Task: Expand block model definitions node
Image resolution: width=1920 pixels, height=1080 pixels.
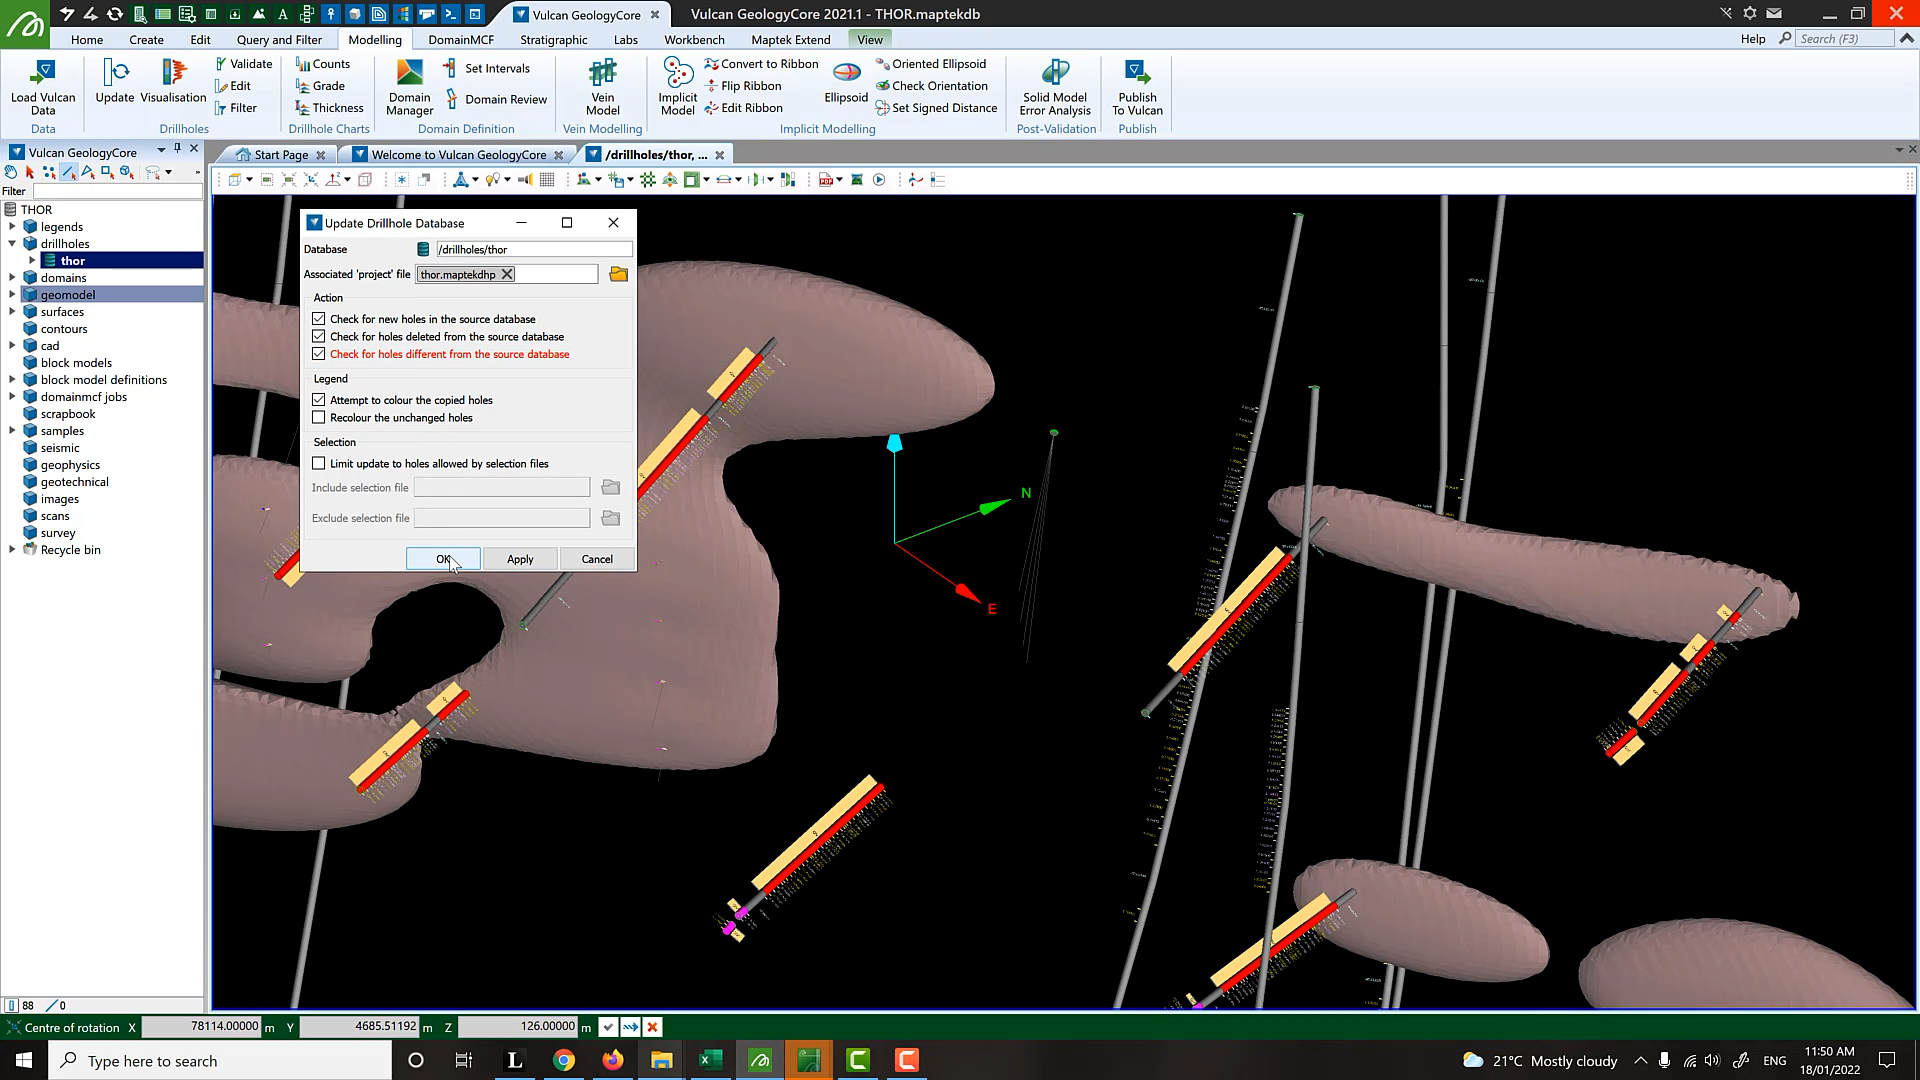Action: pos(12,380)
